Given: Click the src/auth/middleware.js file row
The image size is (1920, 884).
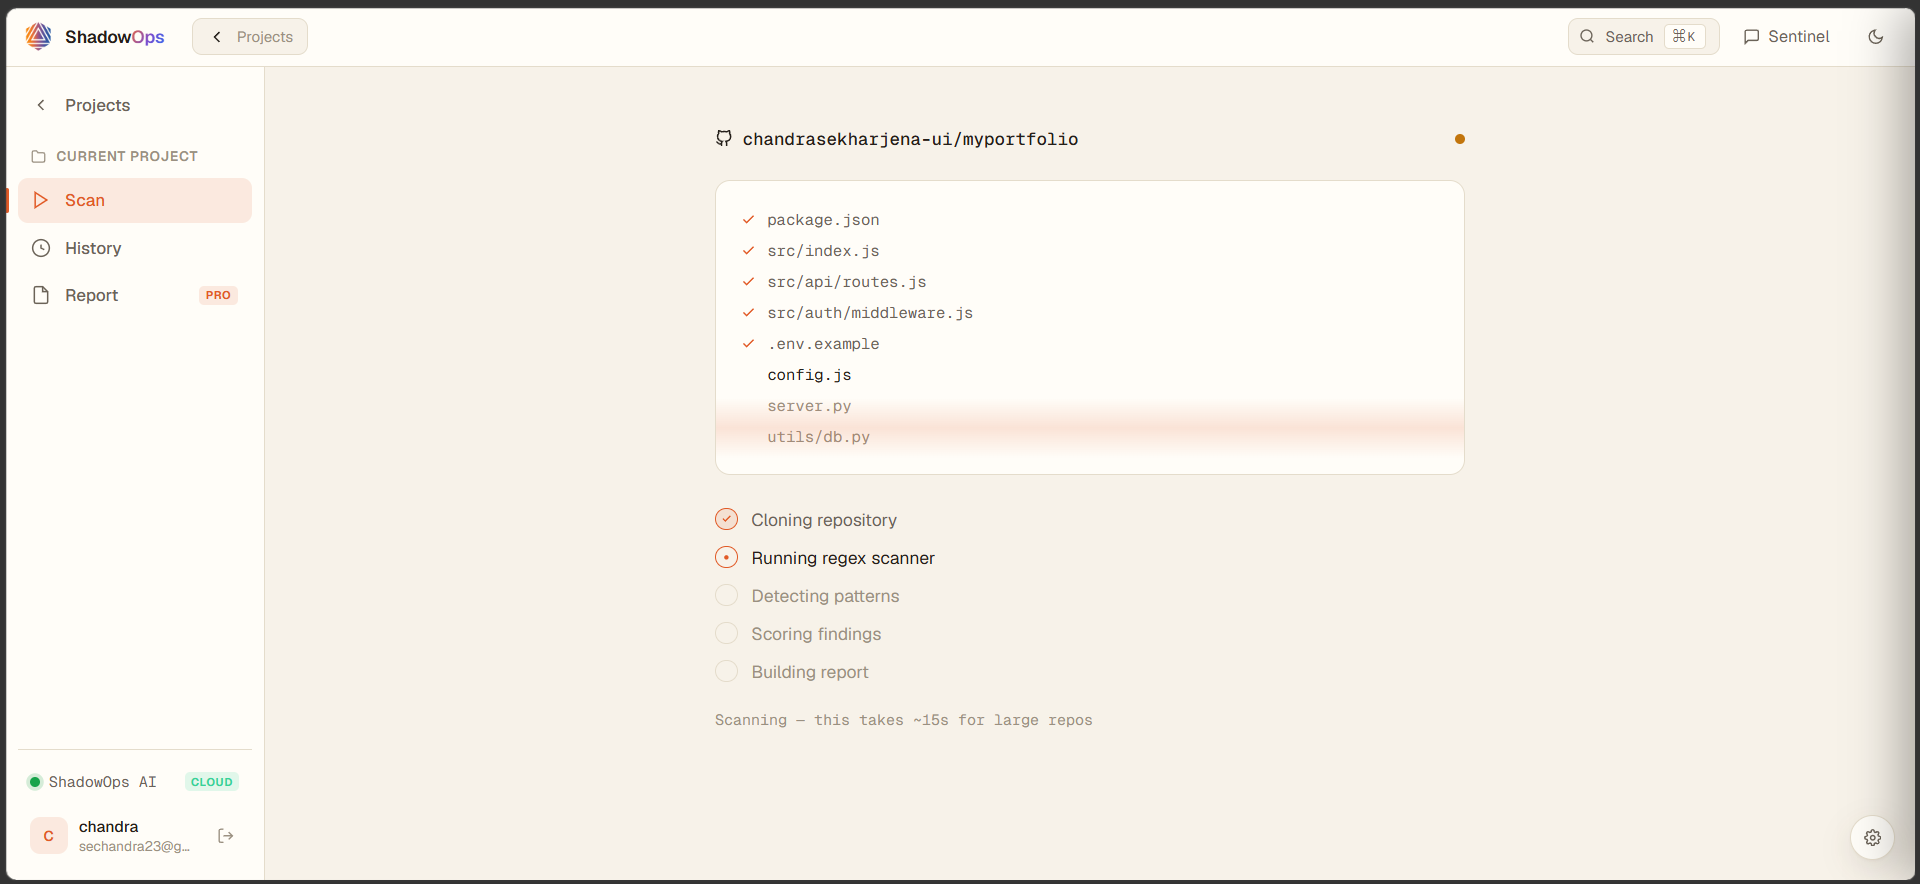Looking at the screenshot, I should (x=1090, y=313).
